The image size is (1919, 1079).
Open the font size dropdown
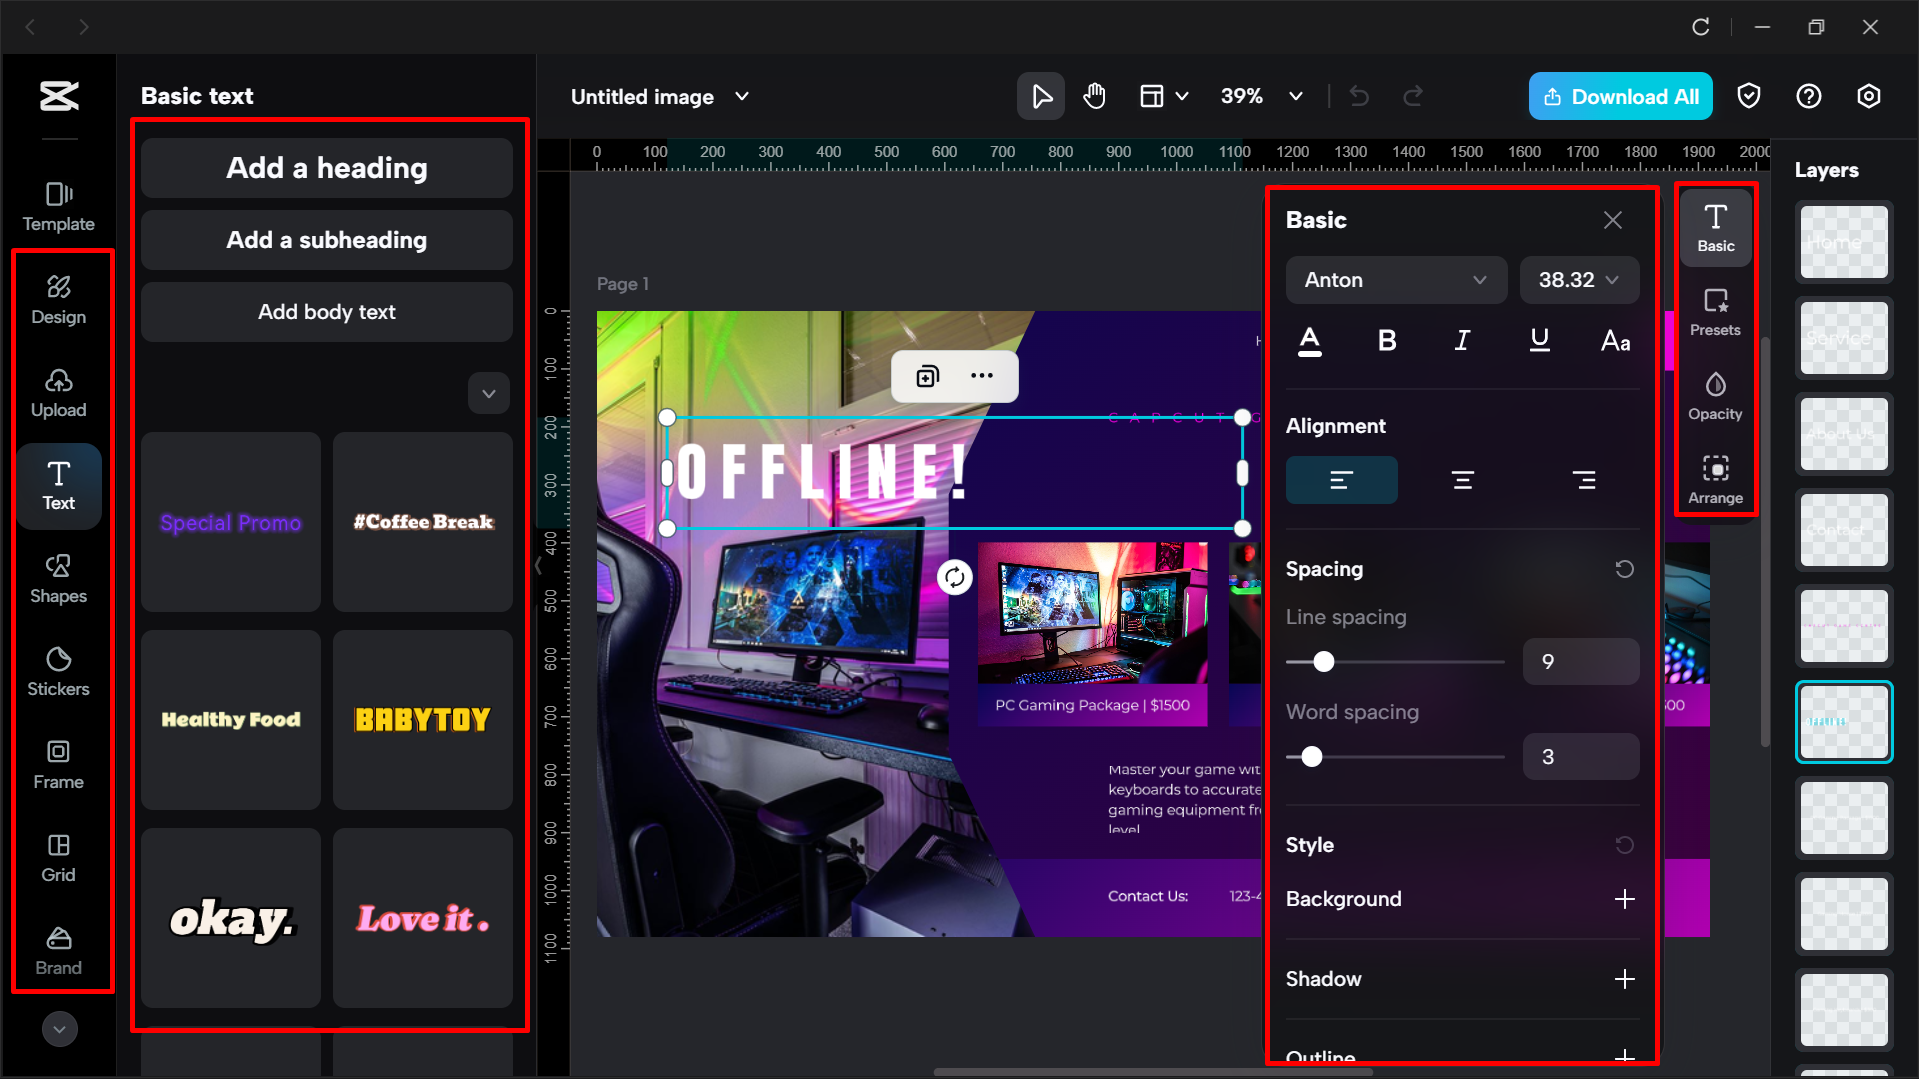[x=1579, y=280]
